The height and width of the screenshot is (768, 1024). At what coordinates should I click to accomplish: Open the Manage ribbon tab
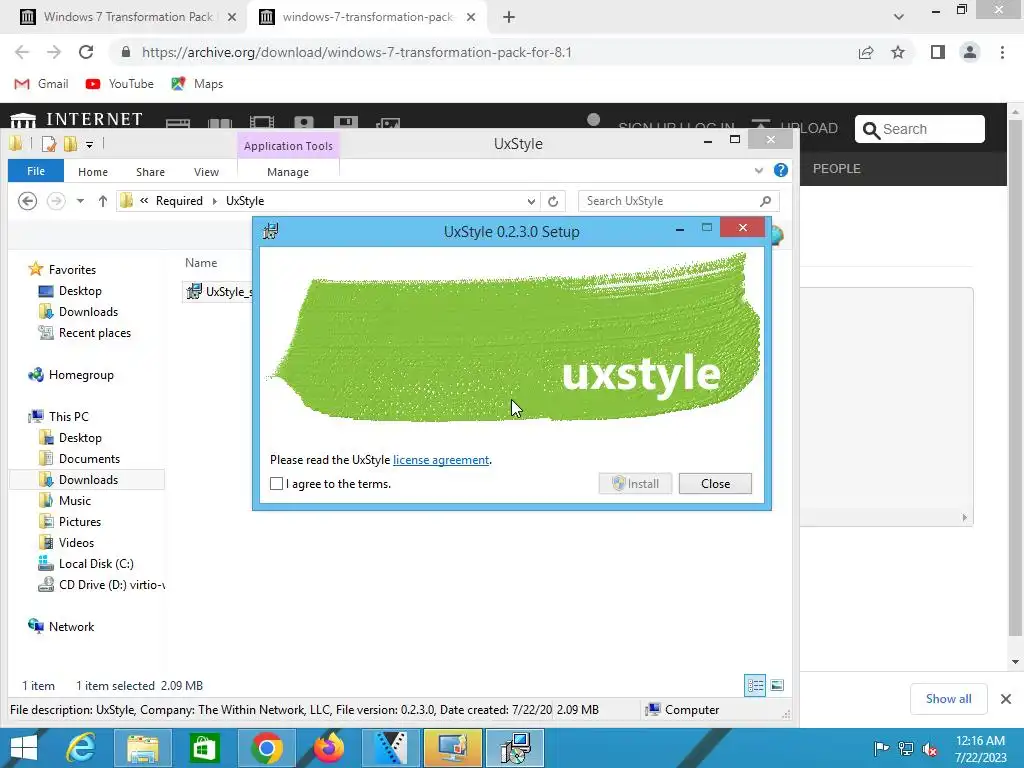point(288,172)
